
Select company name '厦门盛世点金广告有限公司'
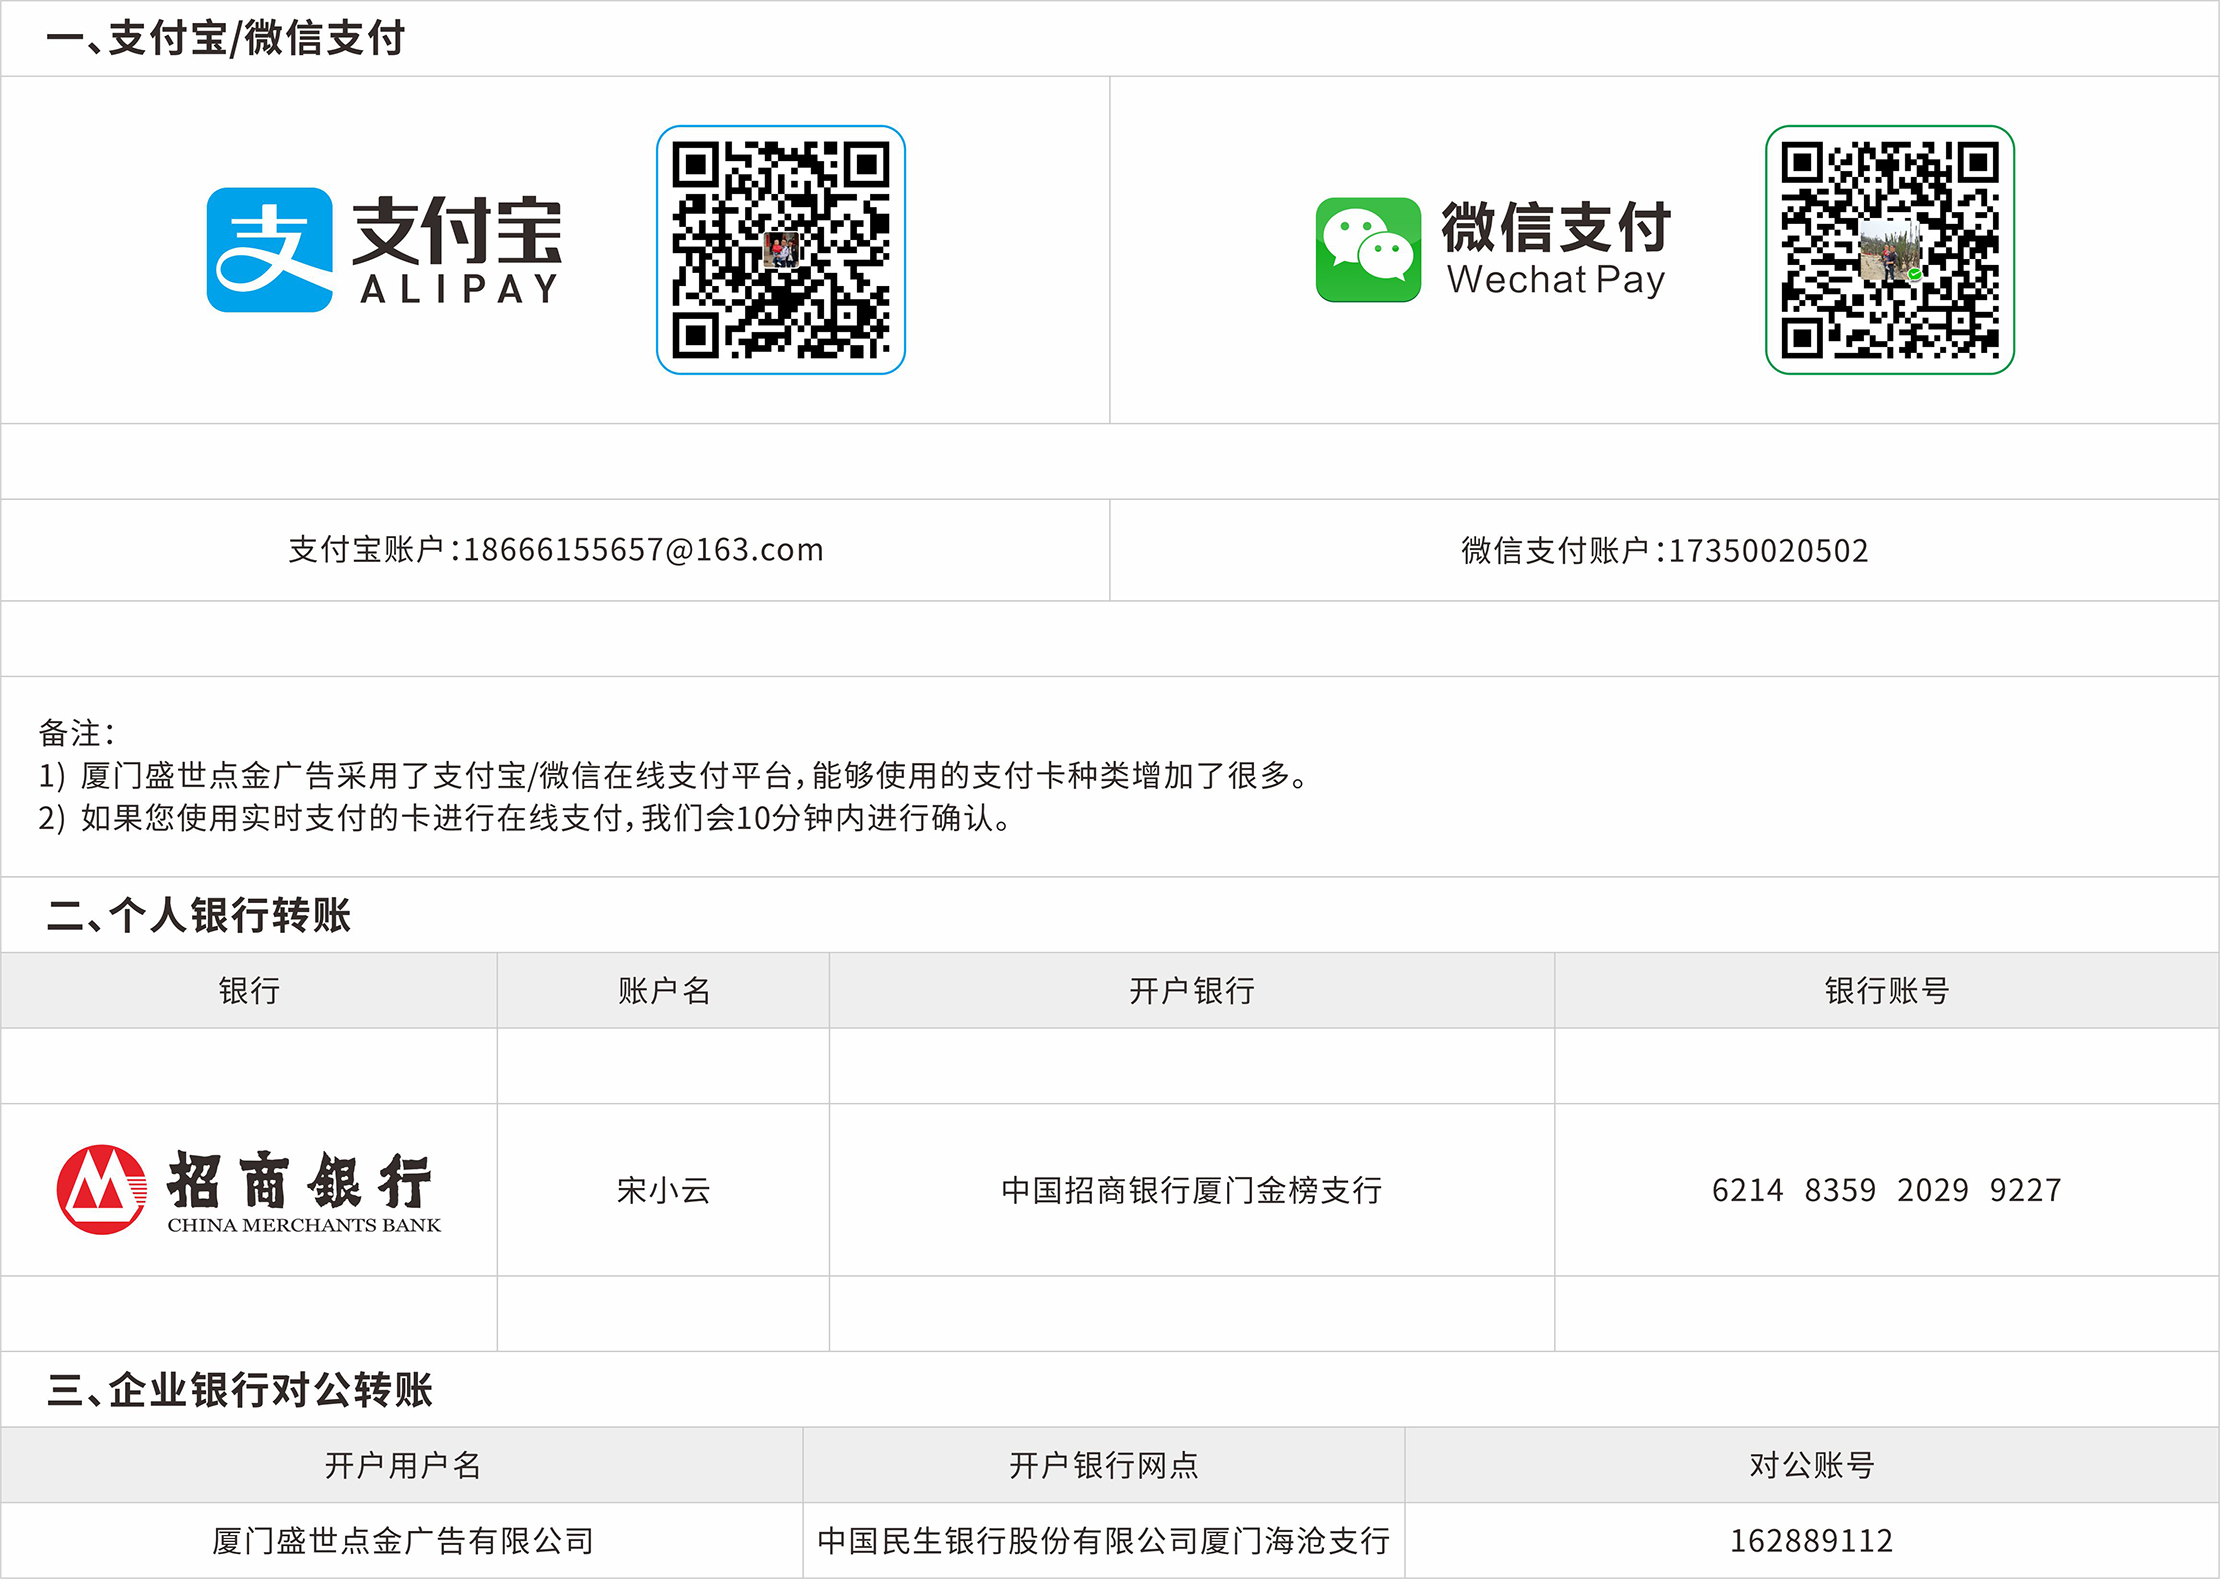coord(403,1541)
